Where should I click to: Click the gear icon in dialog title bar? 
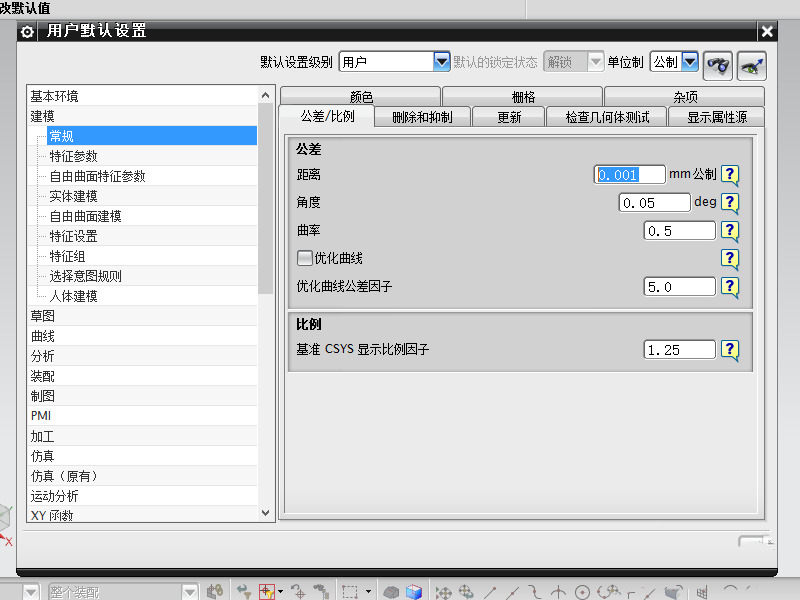[x=27, y=32]
